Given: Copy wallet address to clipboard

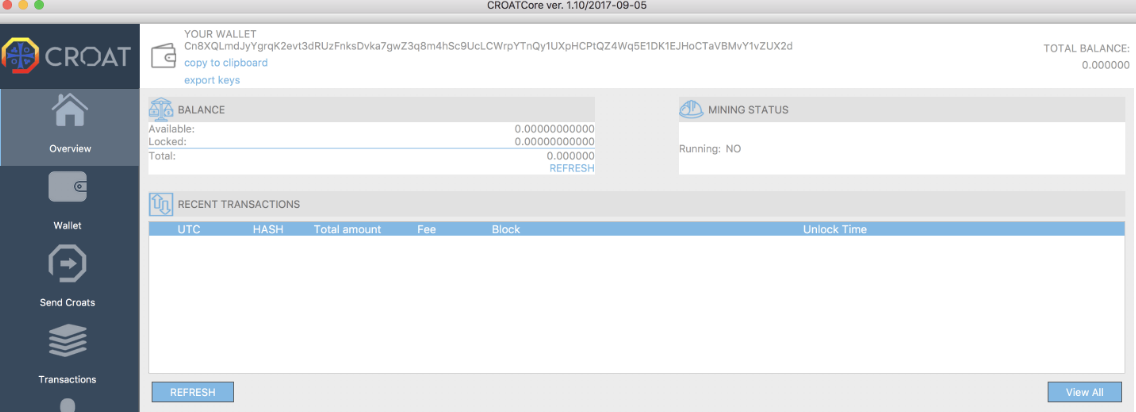Looking at the screenshot, I should click(x=226, y=63).
